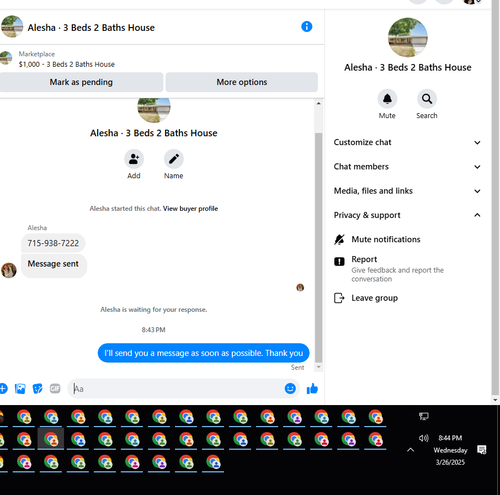Click More options button
This screenshot has width=500, height=495.
(x=242, y=82)
